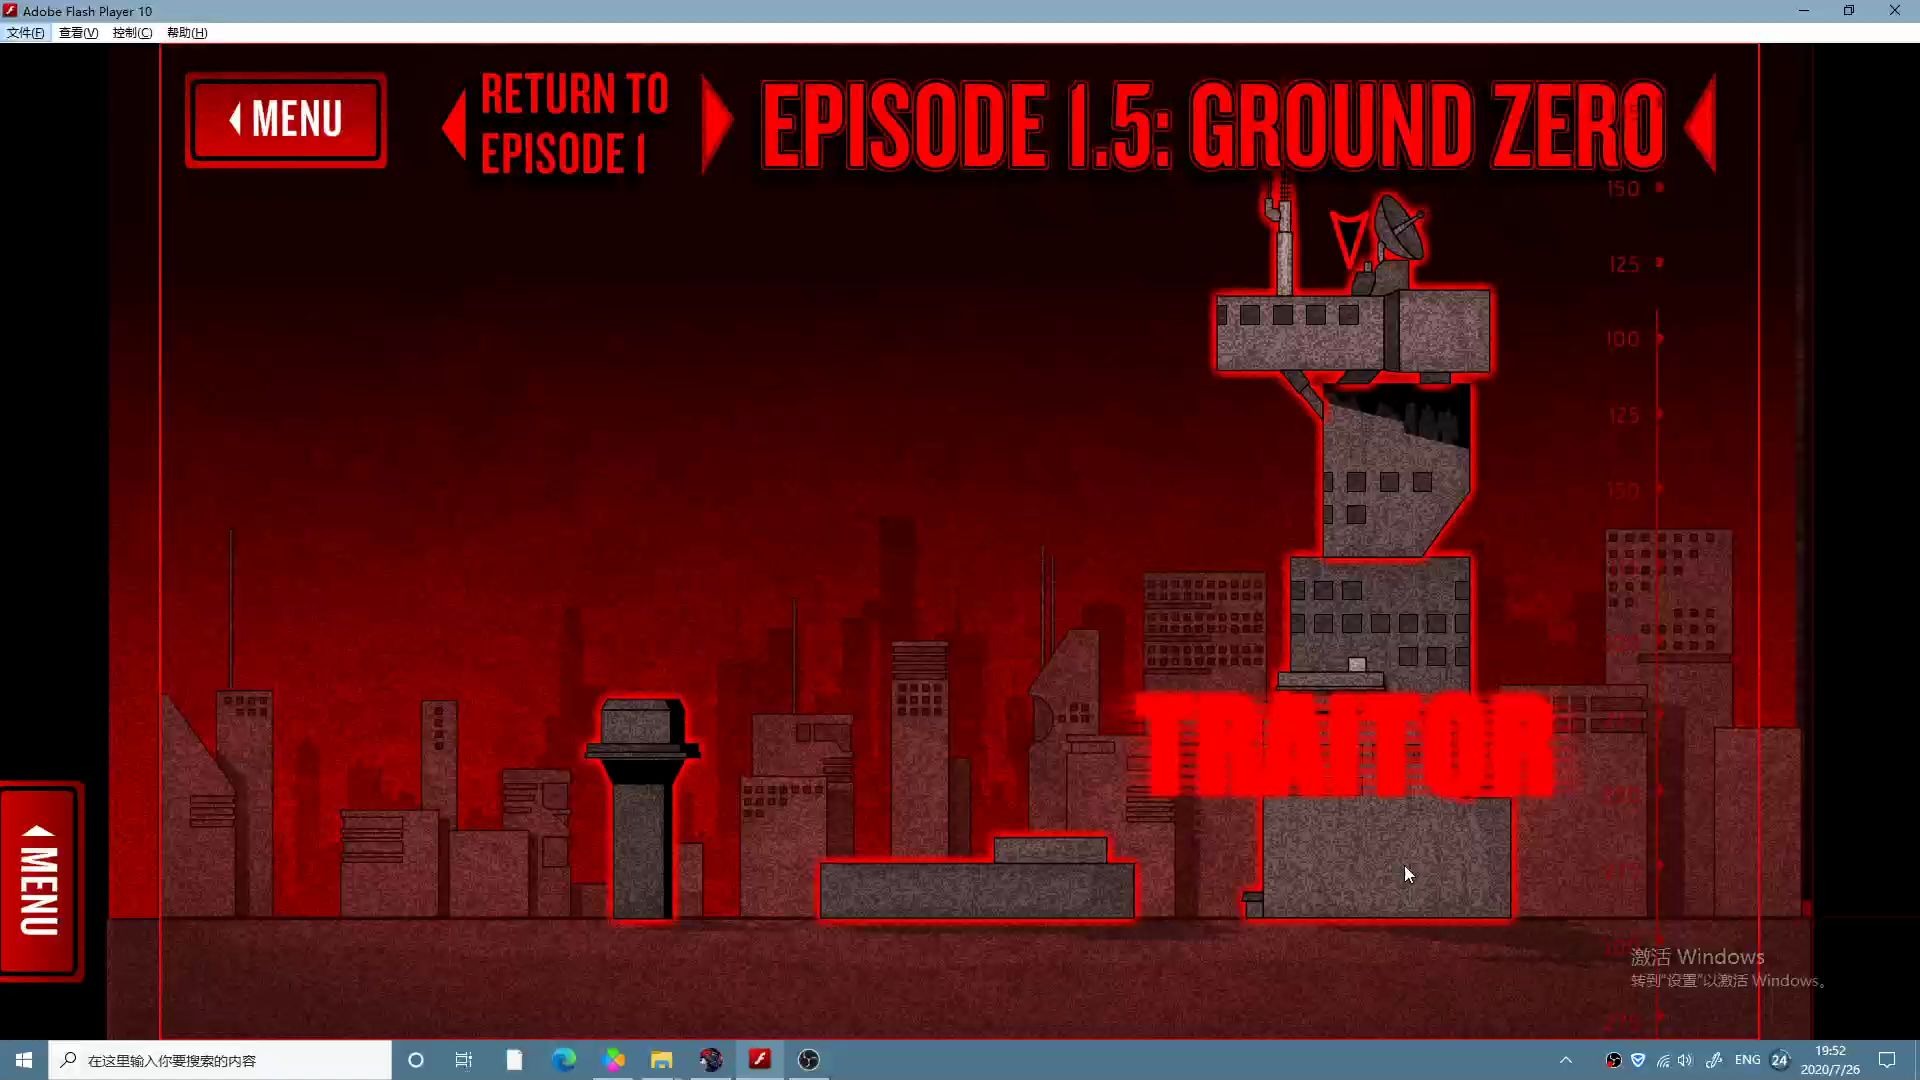
Task: Click the left arrow beside Return to Episode 1
Action: click(454, 124)
